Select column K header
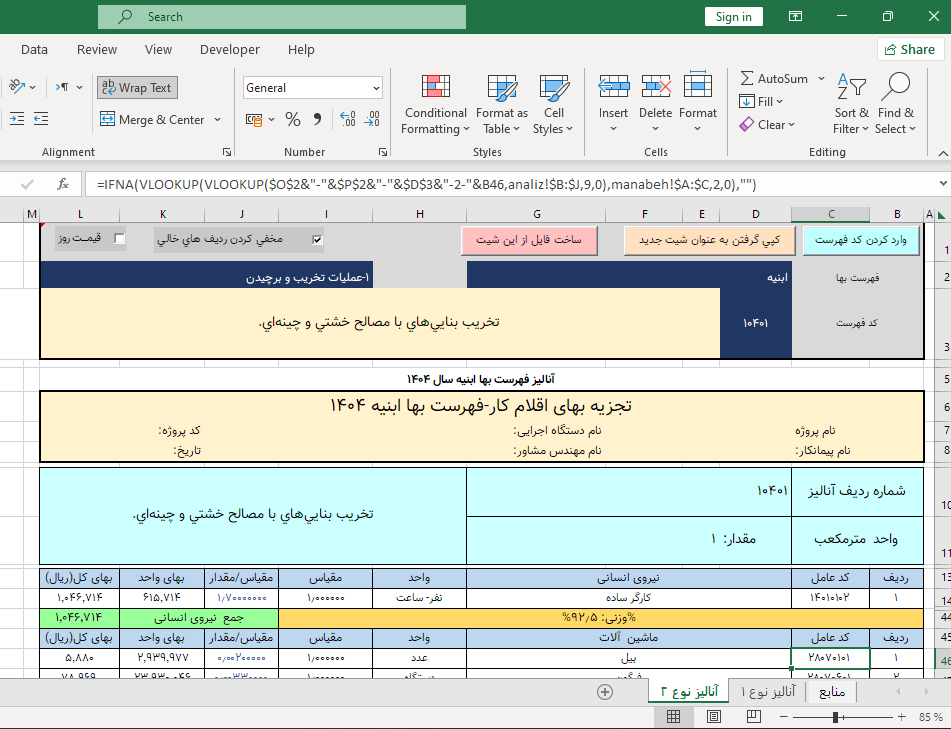The height and width of the screenshot is (729, 951). pos(163,214)
